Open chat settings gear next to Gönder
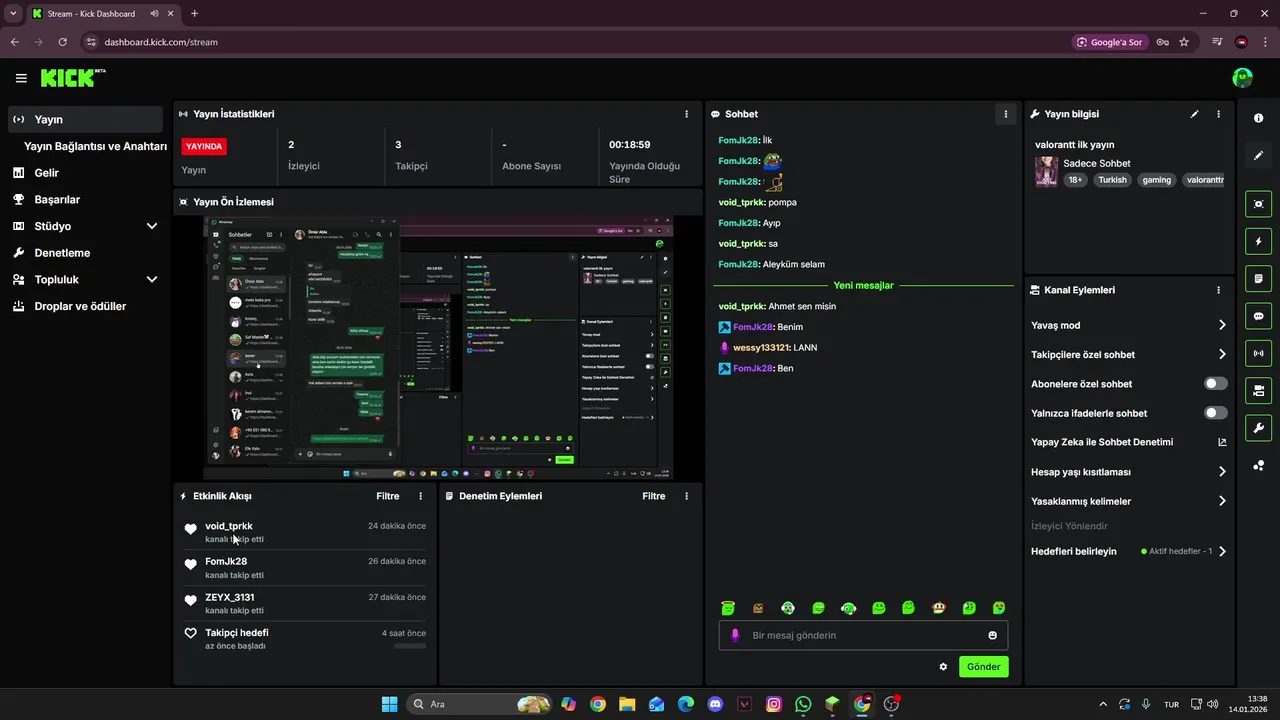 [x=943, y=667]
